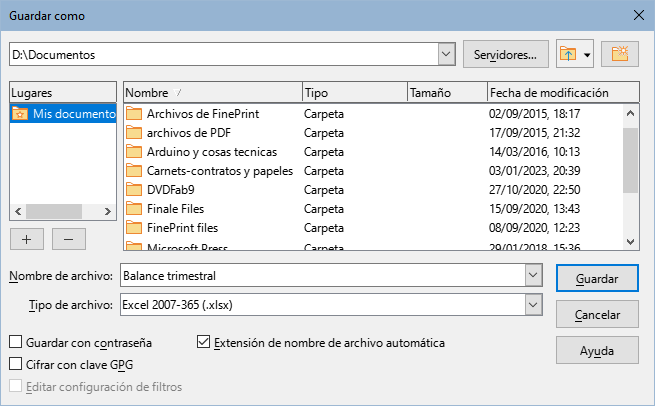The image size is (655, 406).
Task: Sort files by the Nombre column header
Action: point(210,92)
